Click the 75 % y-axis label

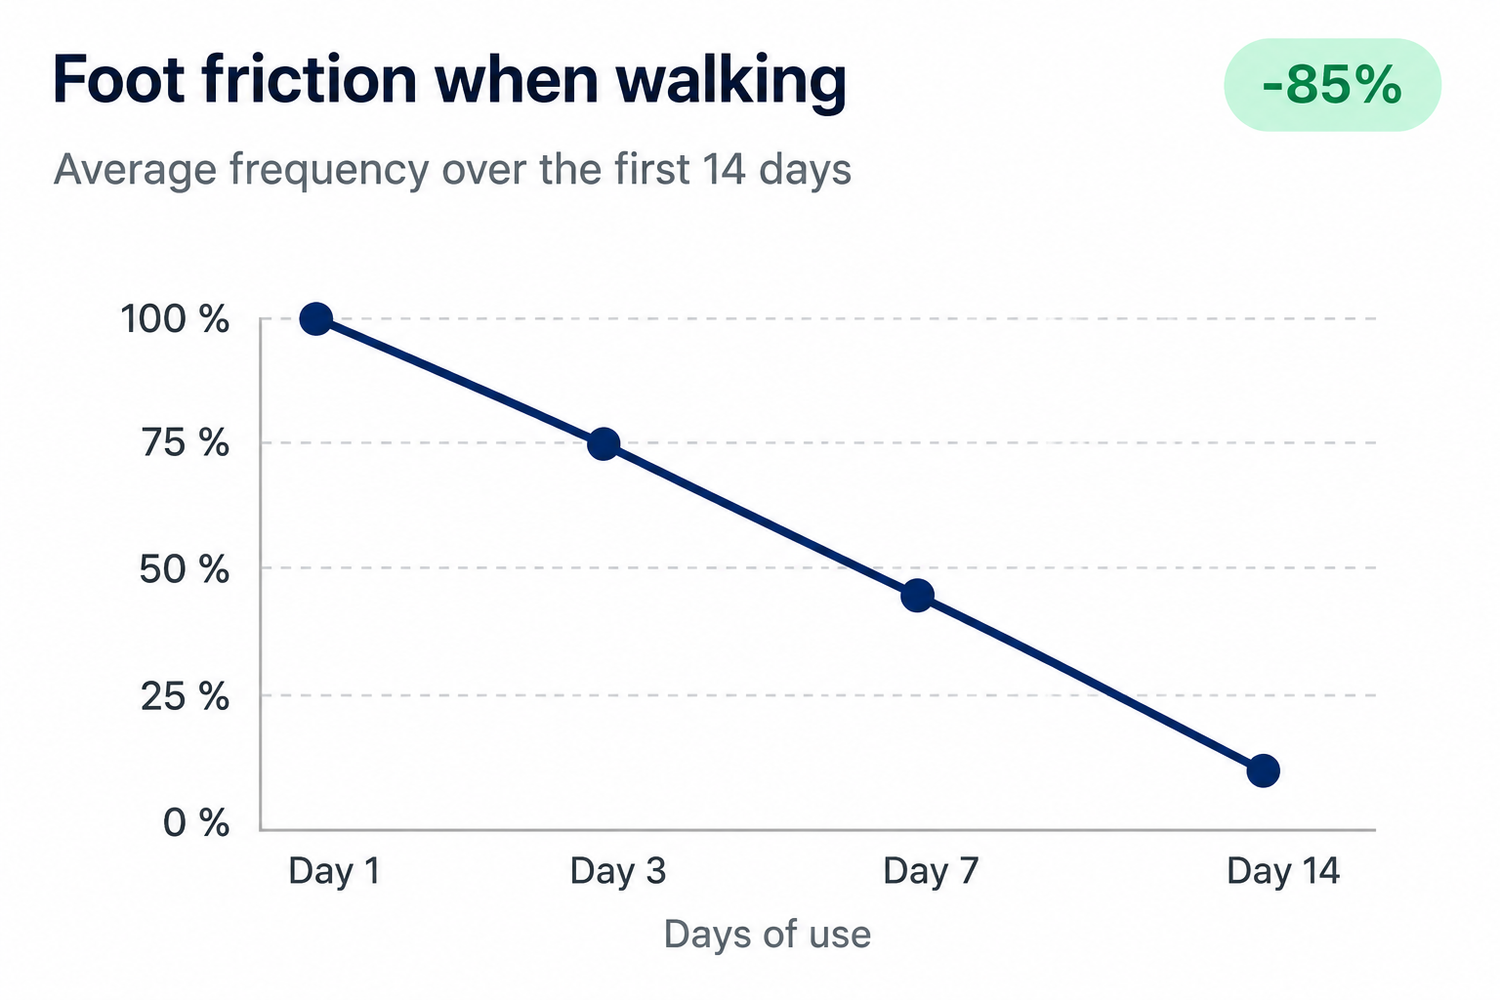[x=185, y=443]
